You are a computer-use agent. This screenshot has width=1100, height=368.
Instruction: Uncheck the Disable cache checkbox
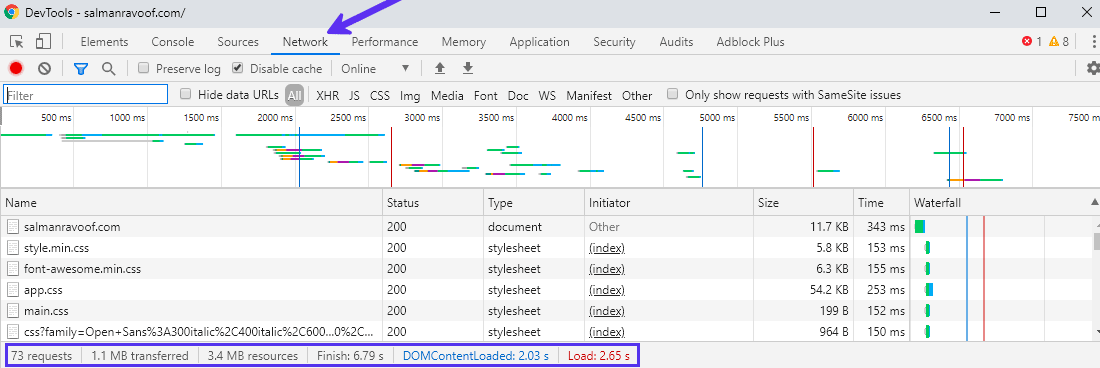pos(237,68)
